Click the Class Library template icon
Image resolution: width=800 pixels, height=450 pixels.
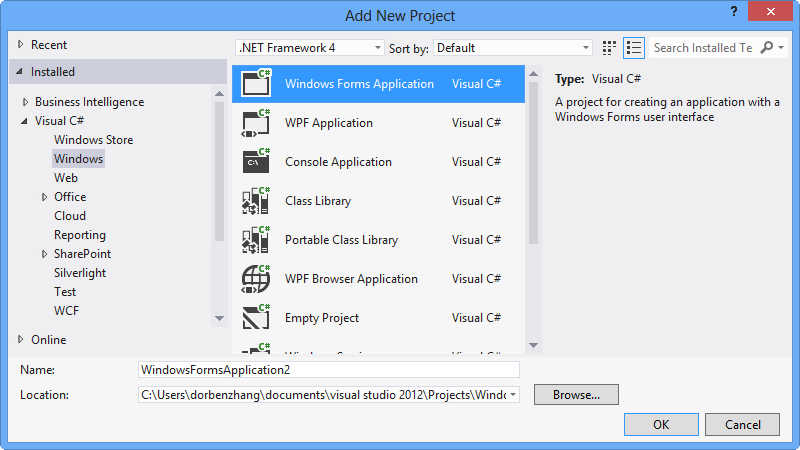click(x=256, y=201)
